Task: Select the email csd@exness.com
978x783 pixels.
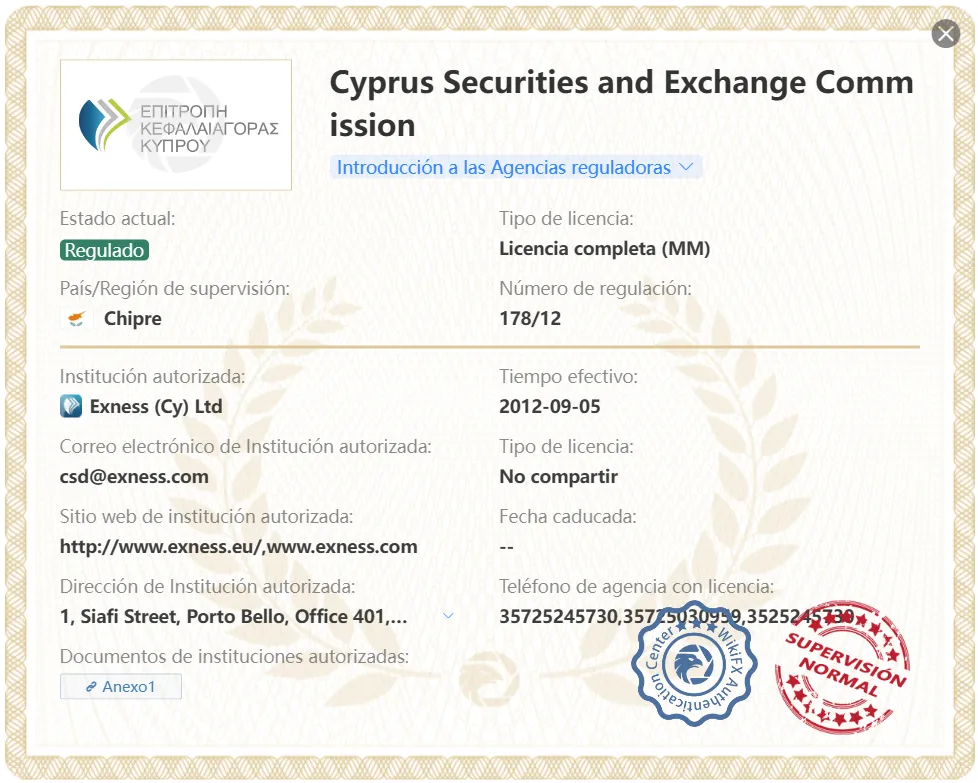Action: click(134, 477)
